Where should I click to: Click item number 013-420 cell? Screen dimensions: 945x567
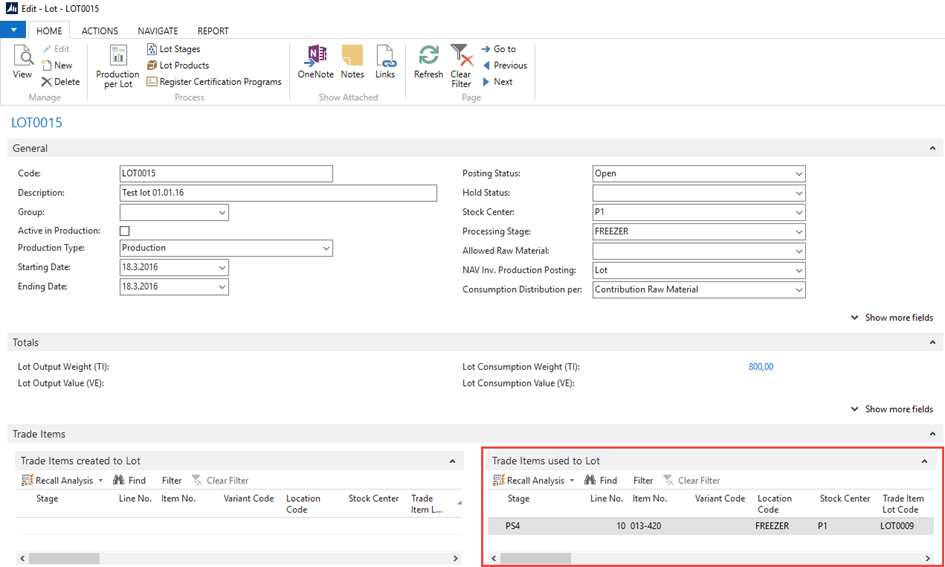click(645, 526)
